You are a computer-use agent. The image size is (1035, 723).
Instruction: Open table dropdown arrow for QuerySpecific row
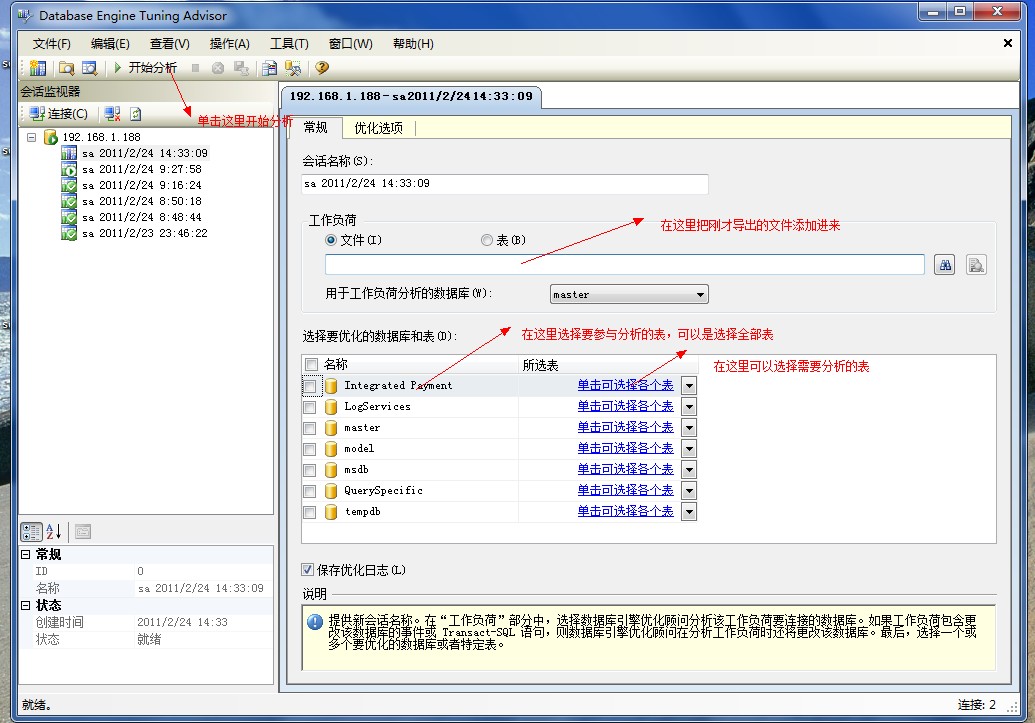pyautogui.click(x=689, y=491)
